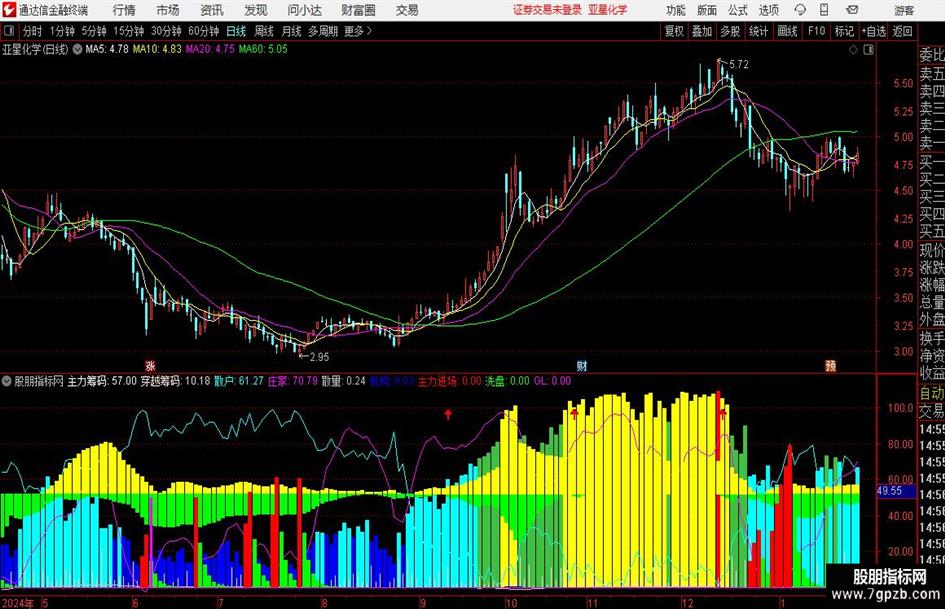The height and width of the screenshot is (609, 945).
Task: Open 多周期 multi-period view
Action: pyautogui.click(x=323, y=31)
